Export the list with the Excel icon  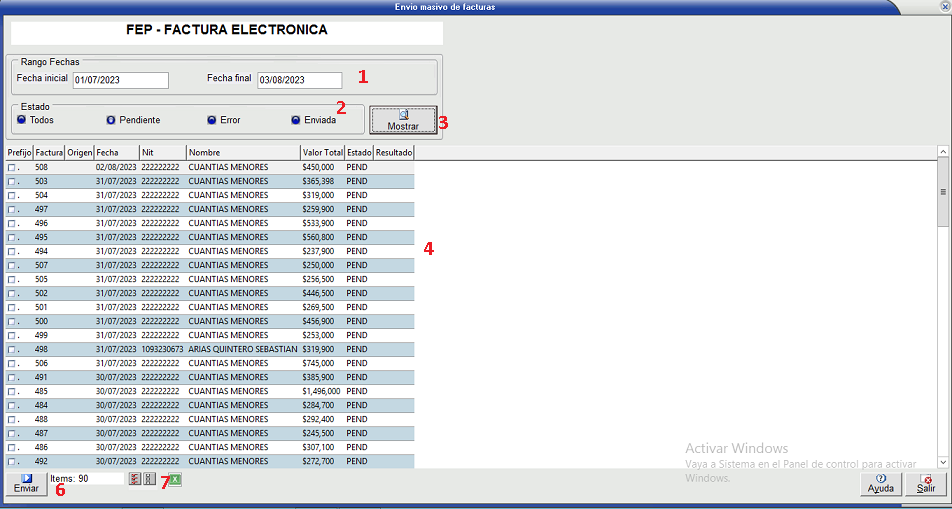(x=175, y=480)
